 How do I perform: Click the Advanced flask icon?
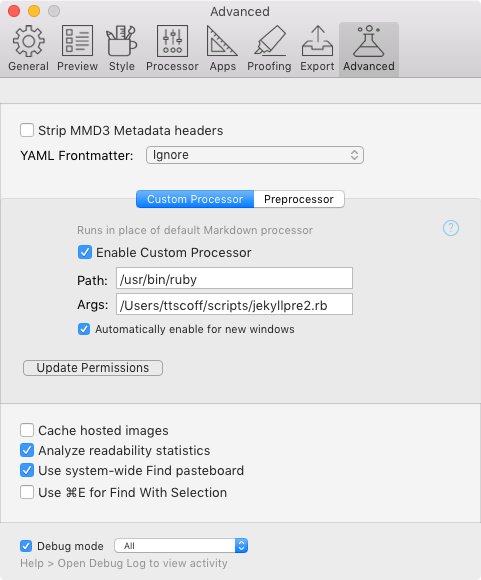click(369, 41)
